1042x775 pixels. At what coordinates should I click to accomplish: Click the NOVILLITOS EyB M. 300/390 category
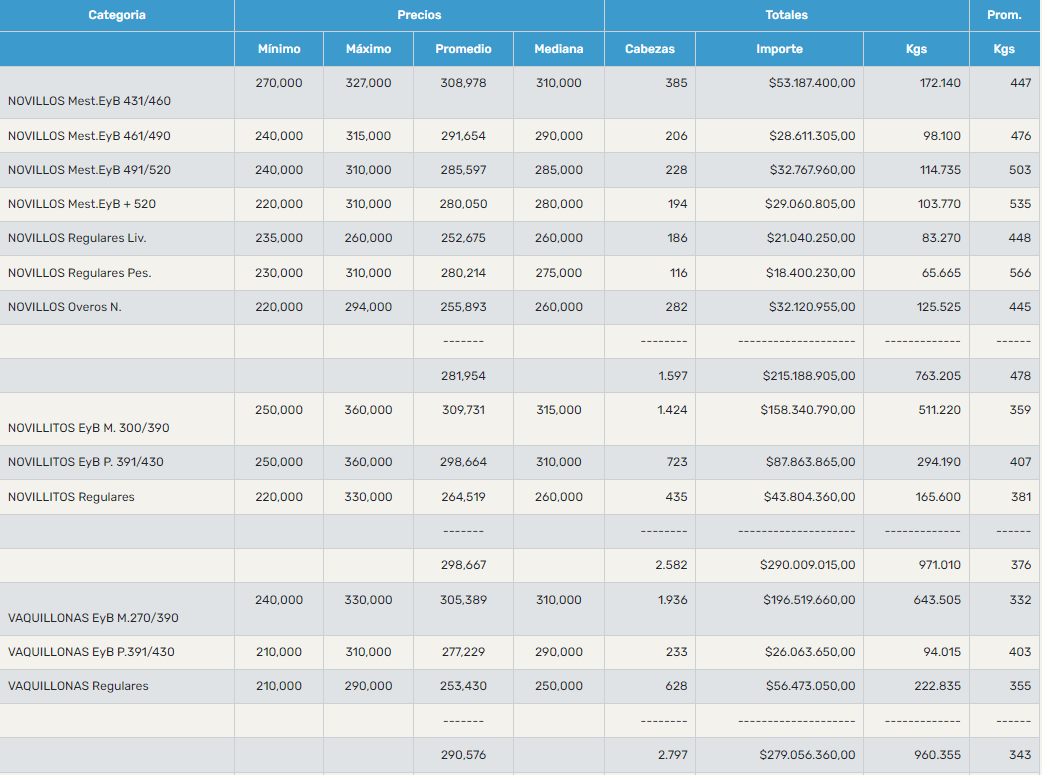pos(89,428)
